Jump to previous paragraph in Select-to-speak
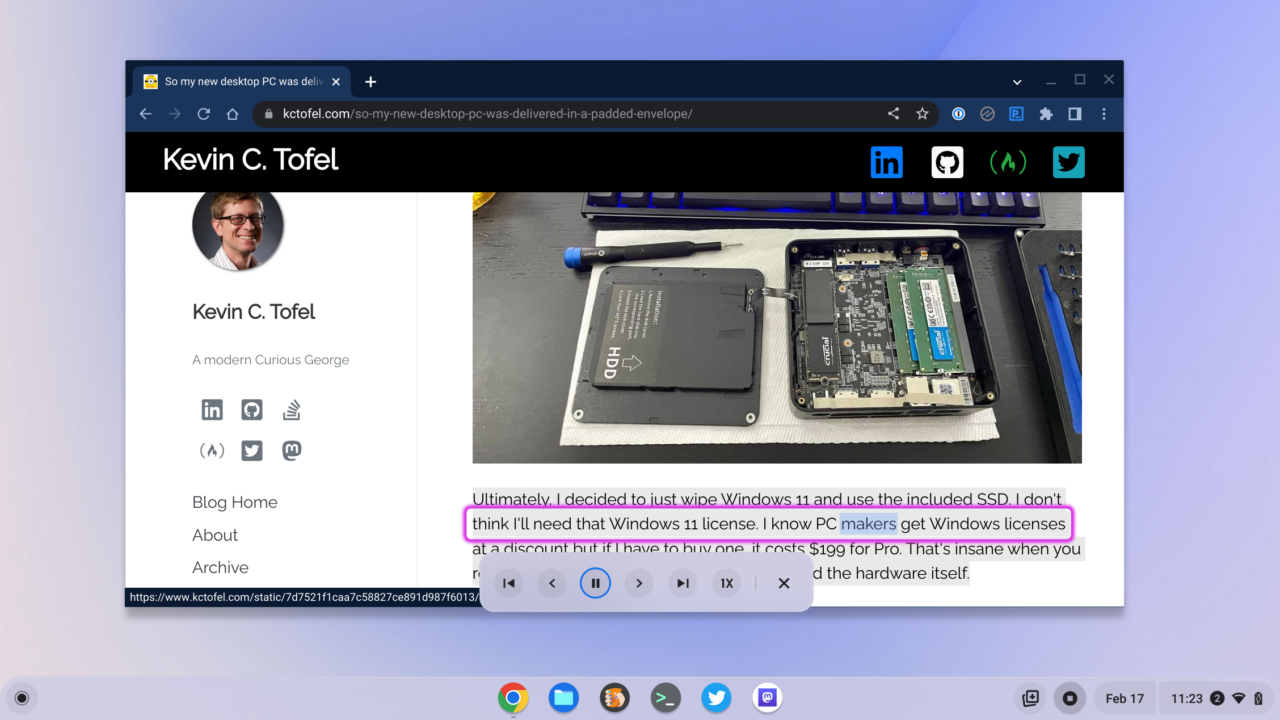The width and height of the screenshot is (1280, 720). coord(509,583)
